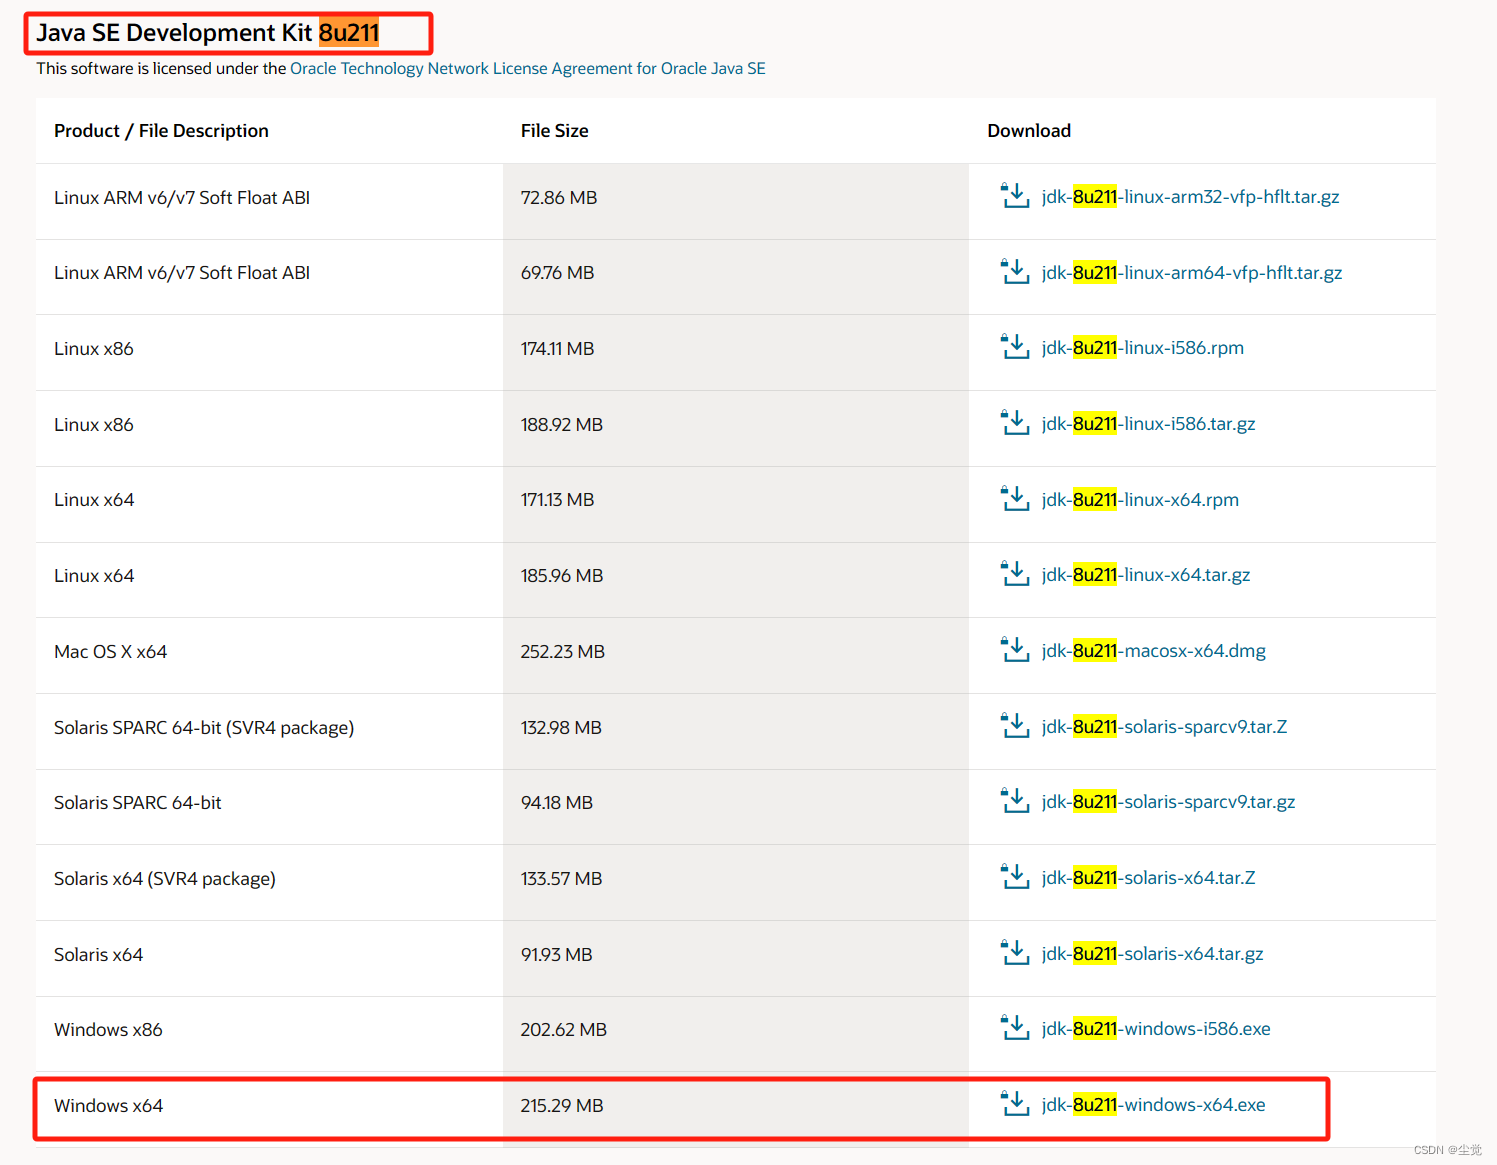
Task: Click the 188.92 MB file size
Action: [x=561, y=425]
